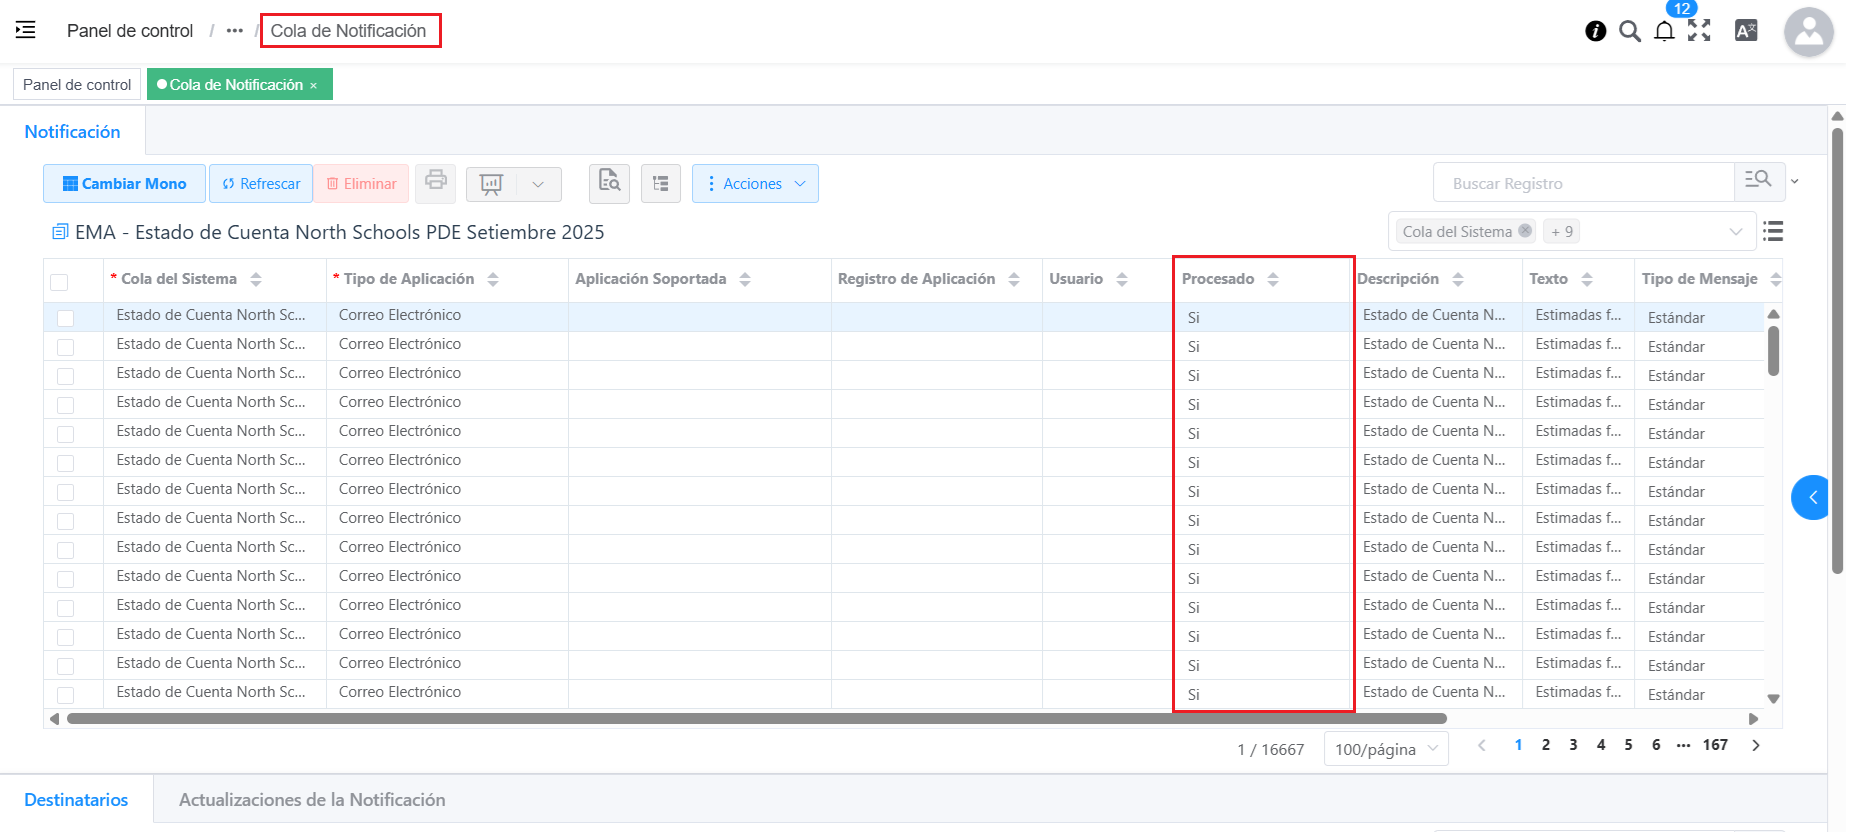
Task: Switch to the Panel de control tab
Action: (77, 85)
